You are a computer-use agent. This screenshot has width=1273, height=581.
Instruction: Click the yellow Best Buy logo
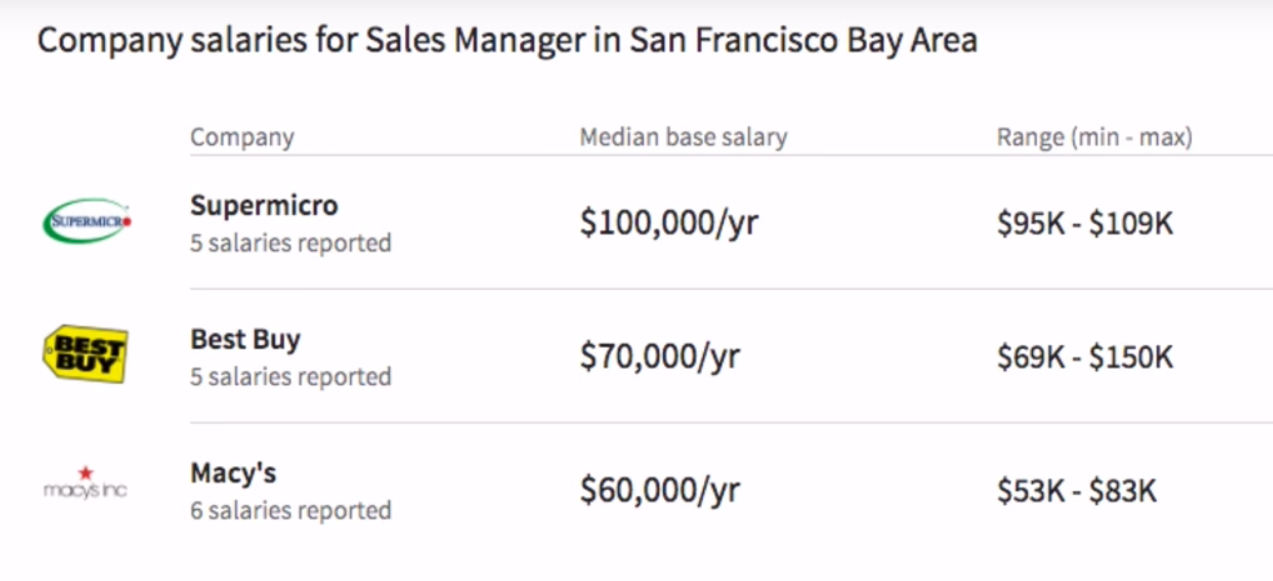85,355
